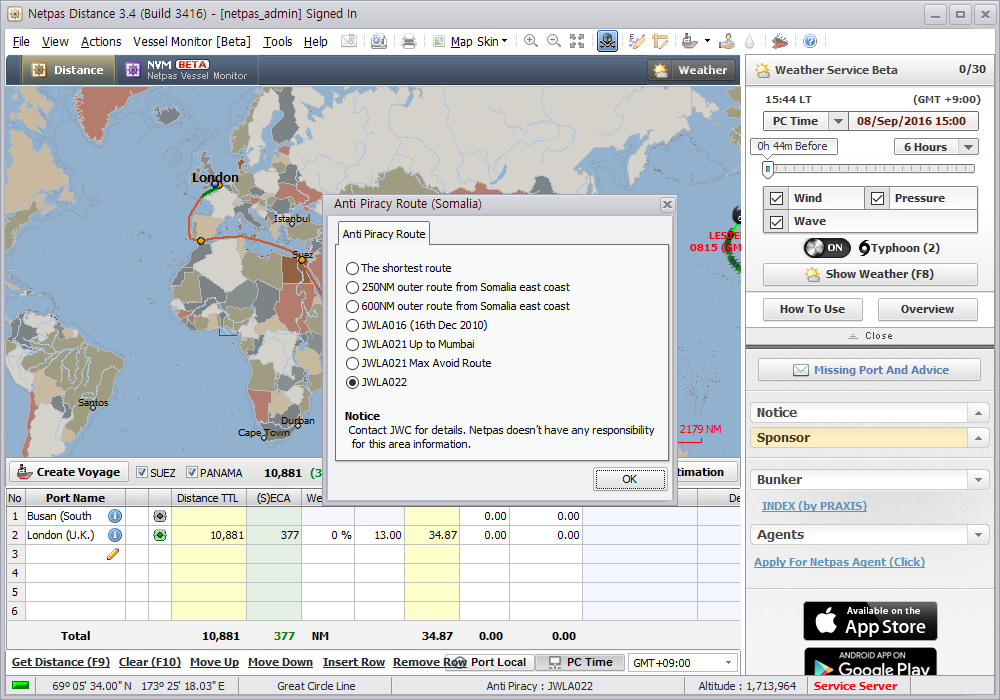Click Show Weather (F8) button

point(871,274)
